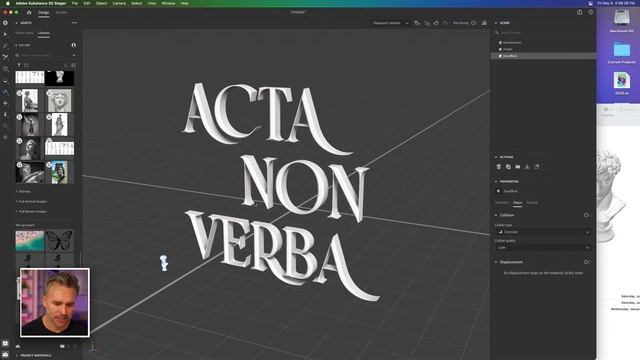
Task: Collapse the Assets panel header
Action: point(17,23)
